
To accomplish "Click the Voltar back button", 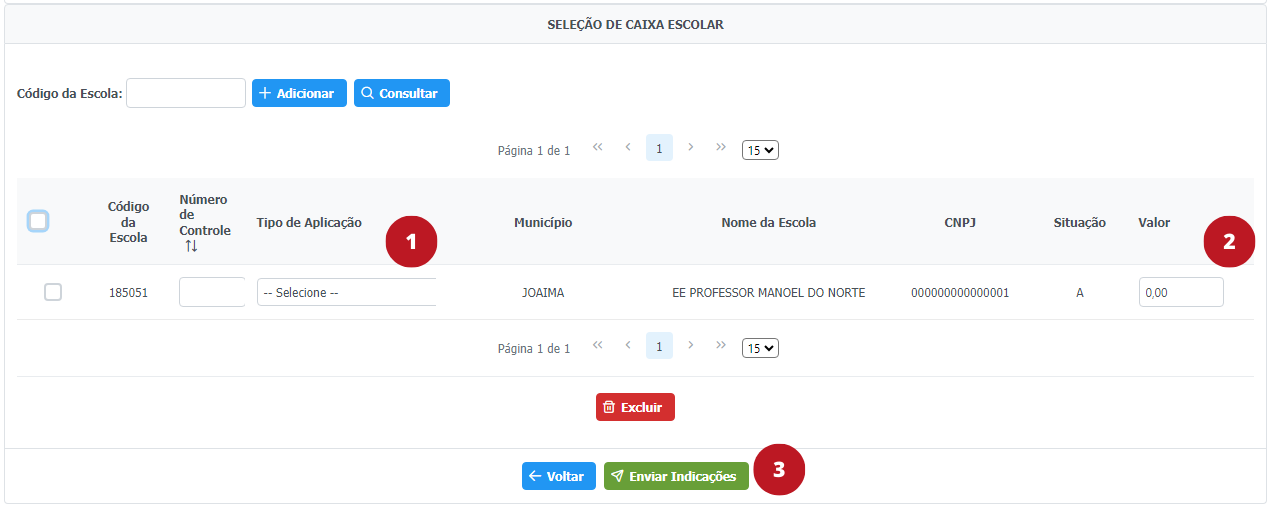I will tap(559, 476).
